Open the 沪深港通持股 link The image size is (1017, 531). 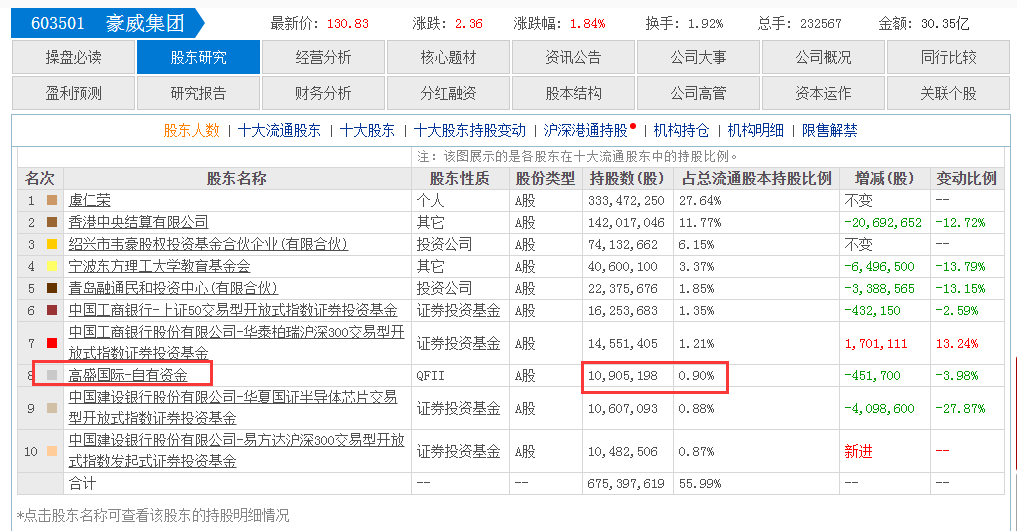[x=586, y=130]
